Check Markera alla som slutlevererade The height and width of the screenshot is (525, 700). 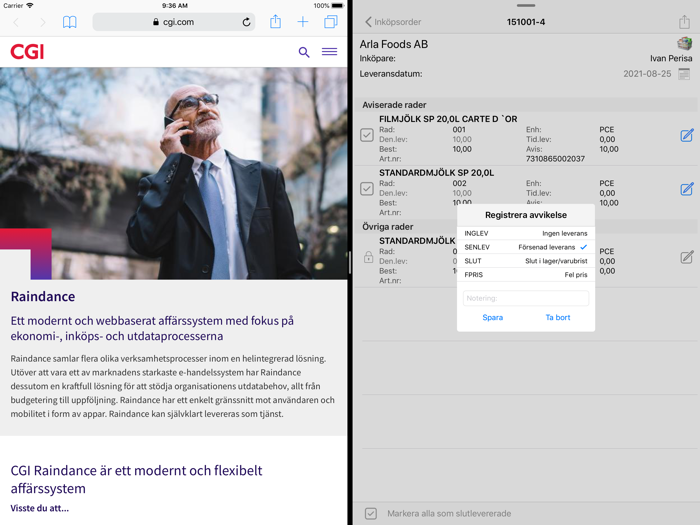(371, 513)
